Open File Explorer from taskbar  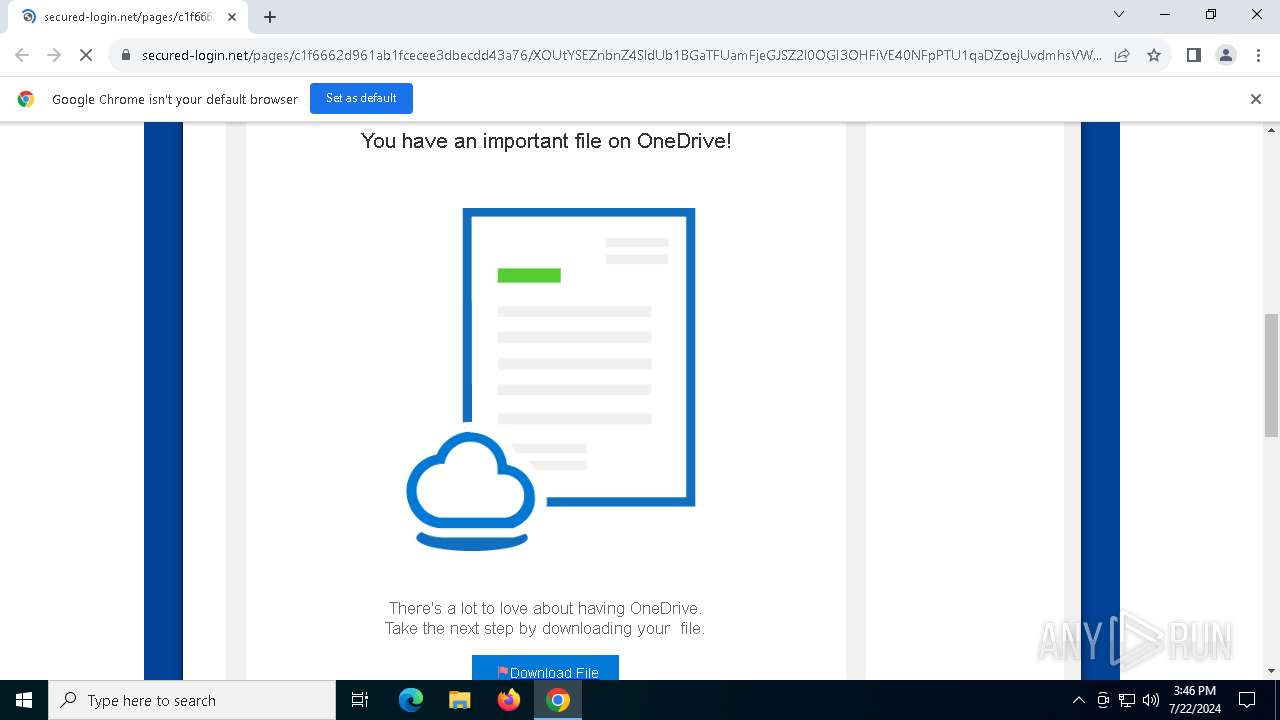tap(460, 700)
